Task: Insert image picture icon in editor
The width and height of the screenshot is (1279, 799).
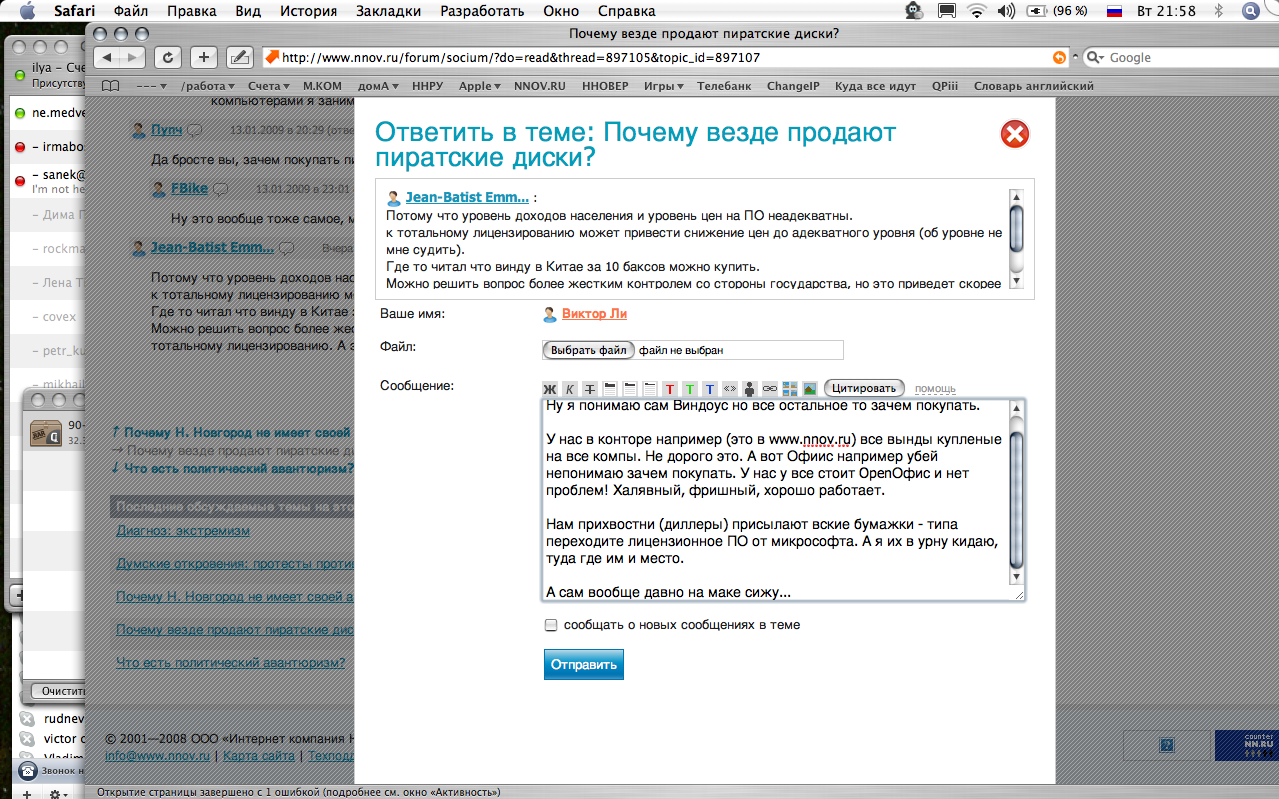Action: (810, 389)
